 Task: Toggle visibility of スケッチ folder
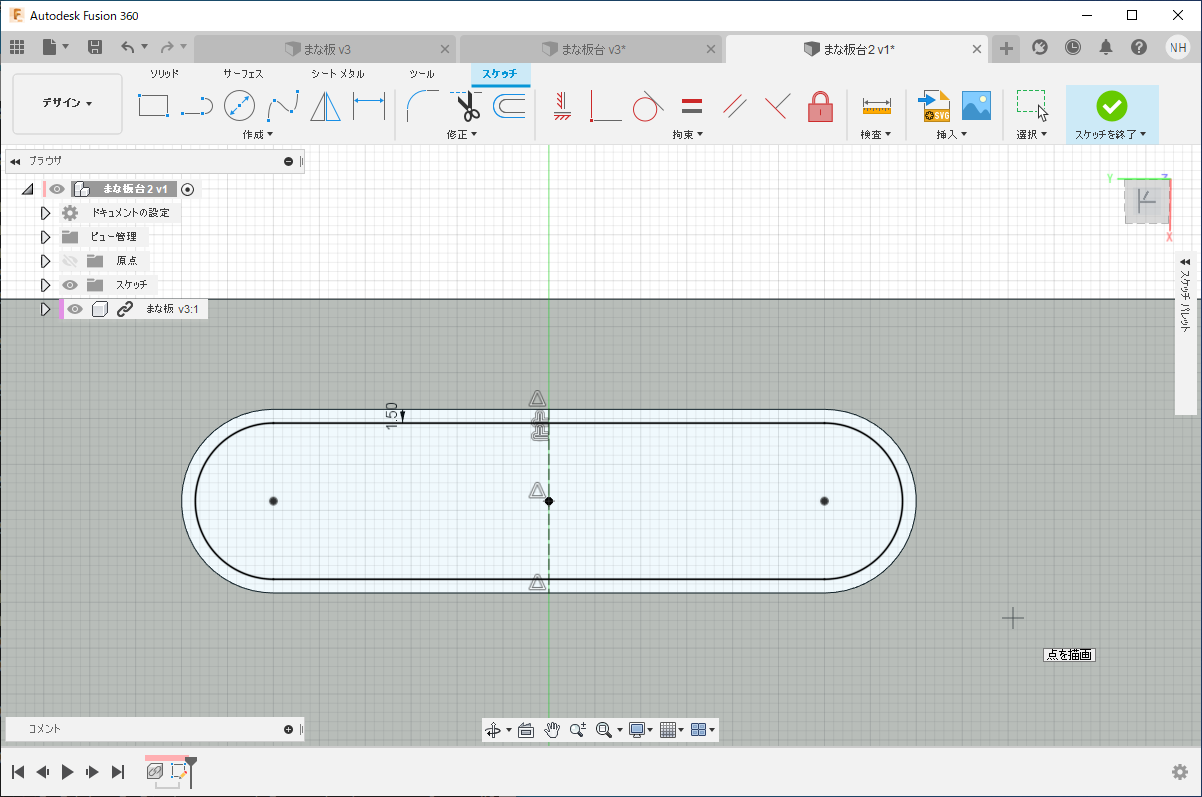click(70, 285)
